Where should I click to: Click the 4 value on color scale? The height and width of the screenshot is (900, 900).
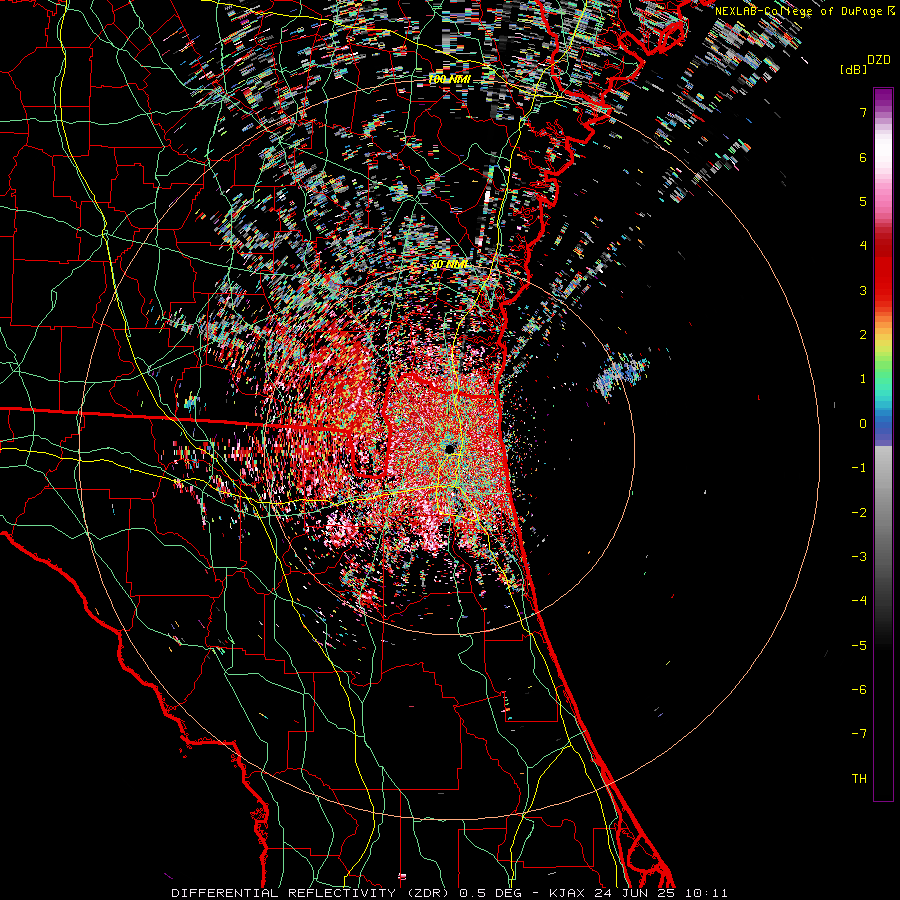tap(863, 246)
